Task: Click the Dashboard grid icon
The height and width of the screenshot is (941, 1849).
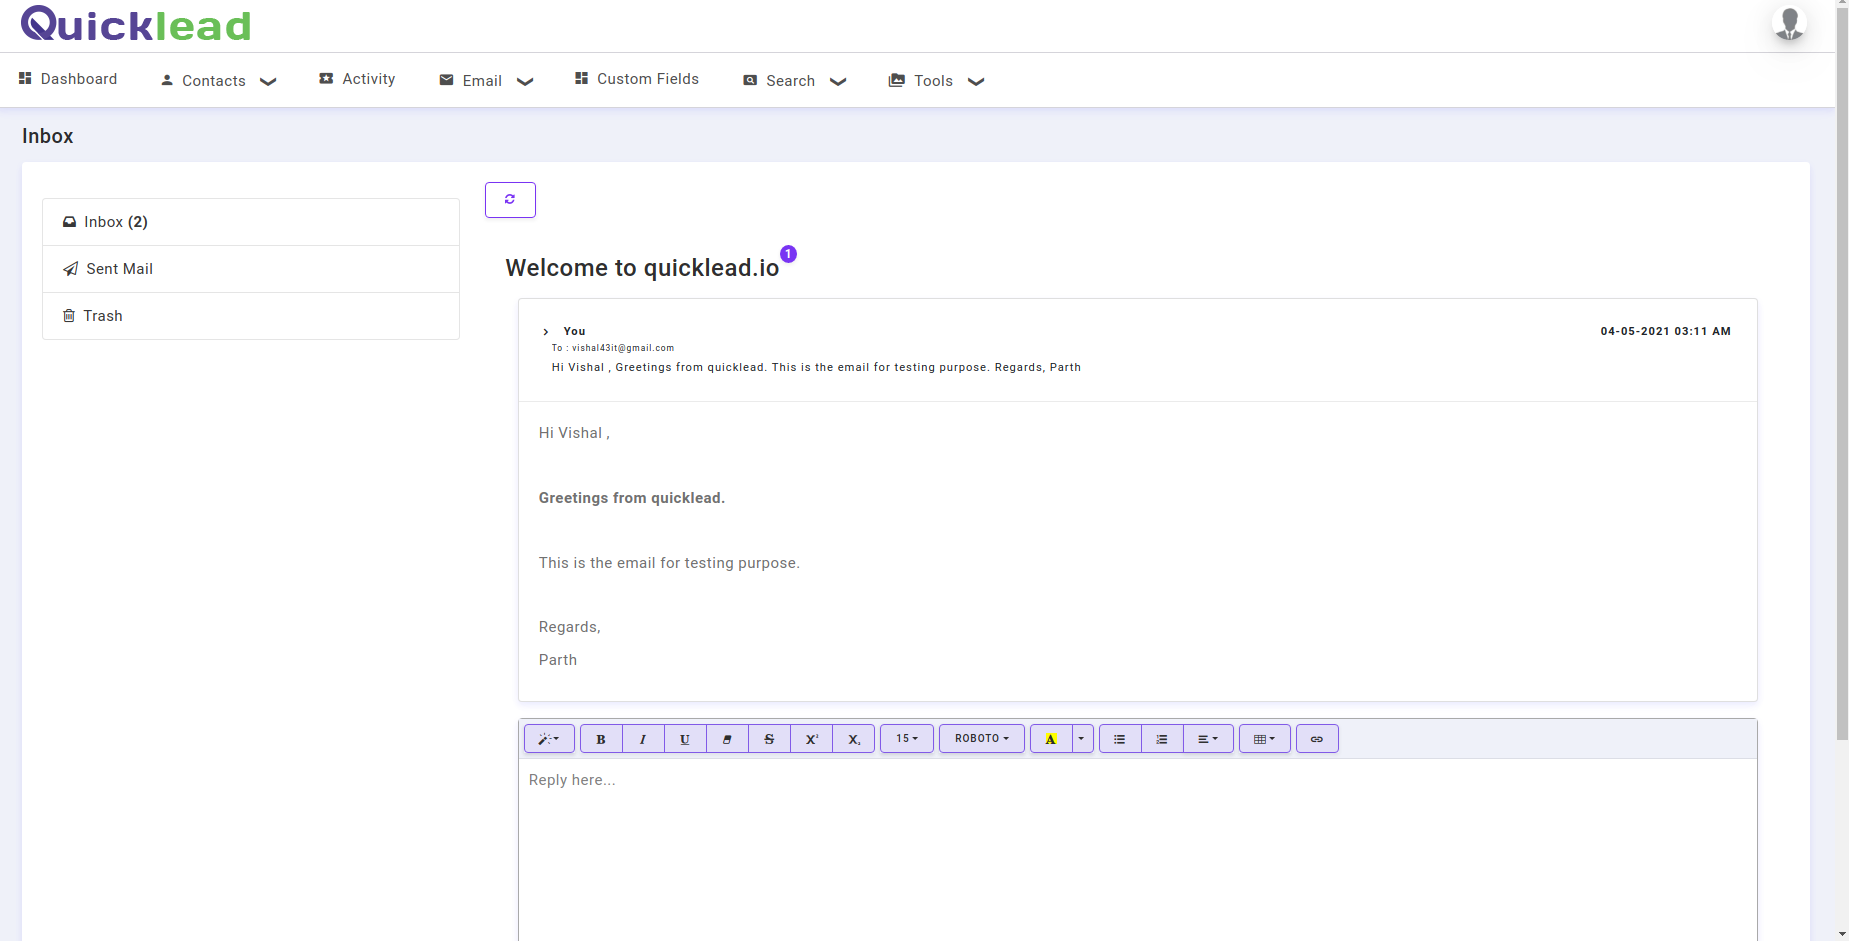Action: [25, 78]
